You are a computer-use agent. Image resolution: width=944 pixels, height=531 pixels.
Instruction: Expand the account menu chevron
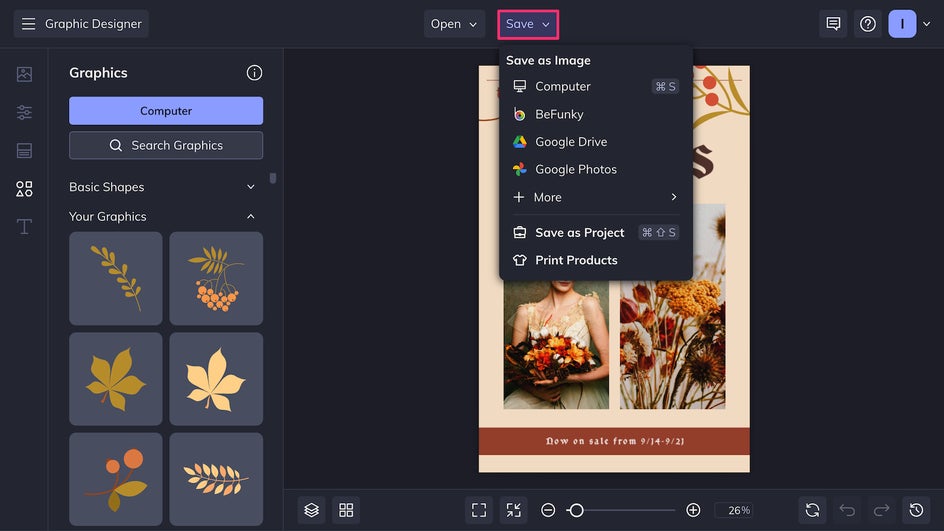[927, 24]
